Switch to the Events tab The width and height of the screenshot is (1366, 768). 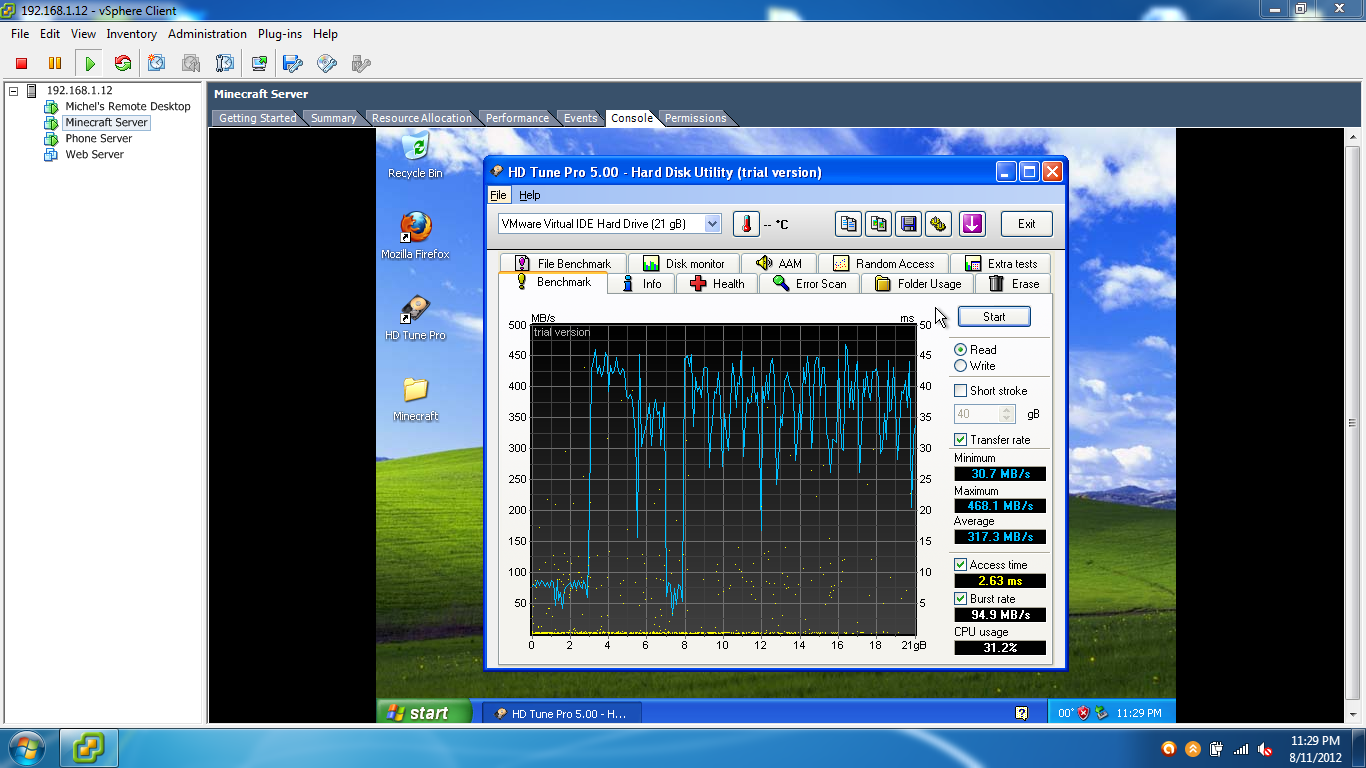coord(580,118)
